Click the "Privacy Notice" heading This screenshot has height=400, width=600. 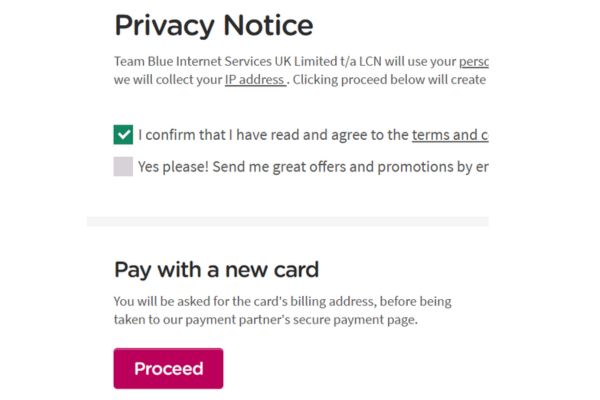tap(213, 25)
